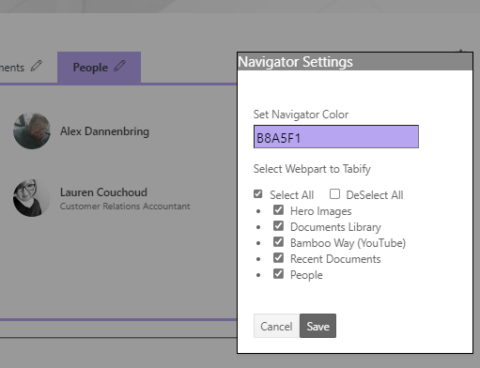Open the People tab
The width and height of the screenshot is (480, 368).
click(x=99, y=67)
